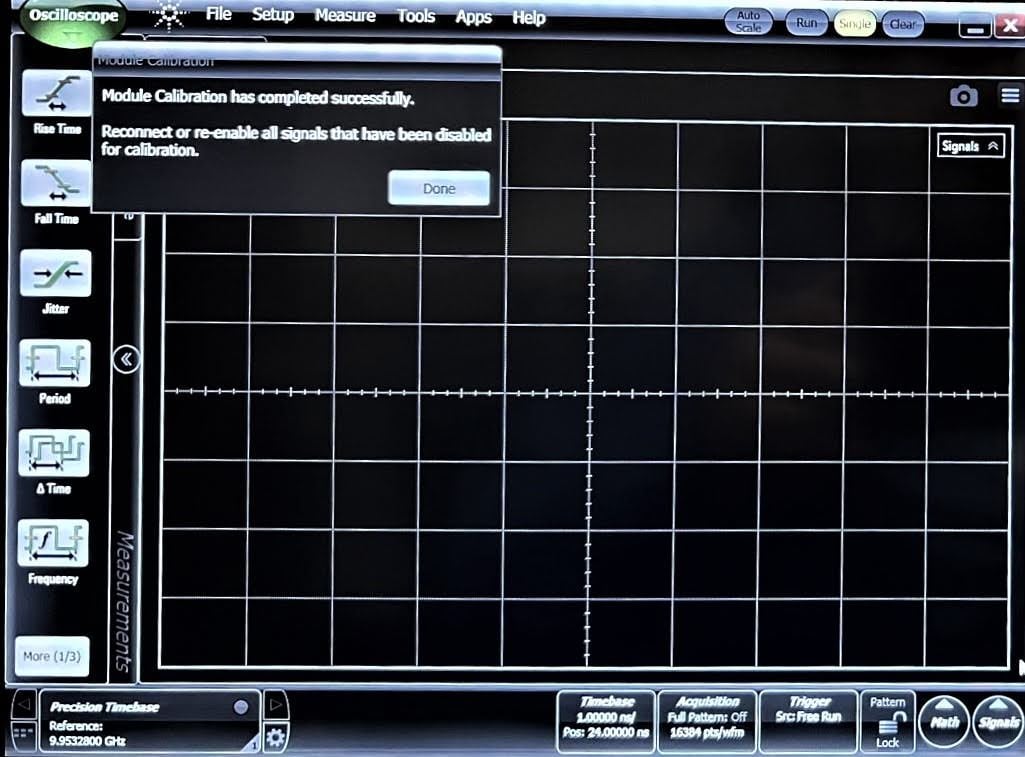The width and height of the screenshot is (1025, 757).
Task: Open the Apps menu
Action: pos(473,18)
